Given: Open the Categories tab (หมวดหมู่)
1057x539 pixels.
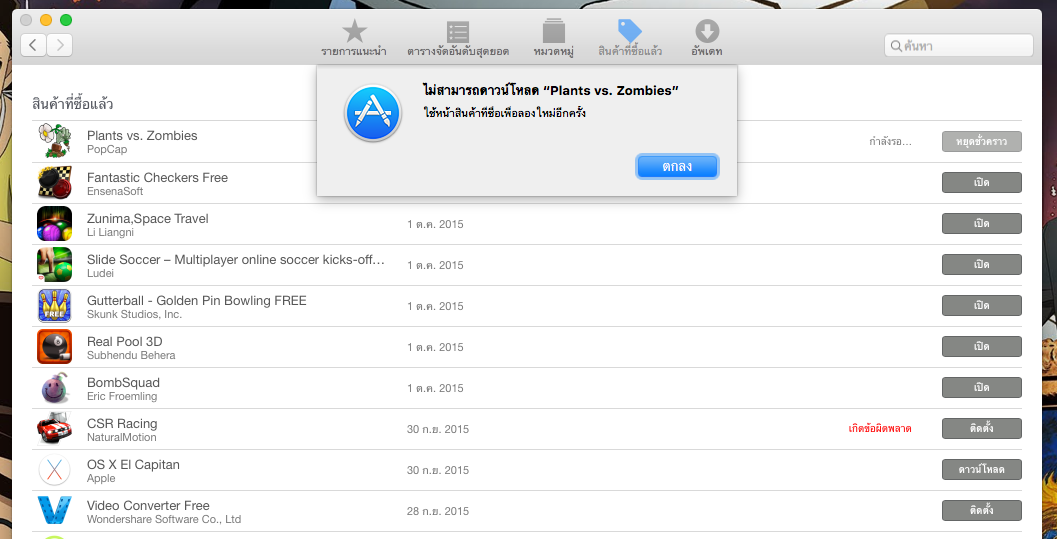Looking at the screenshot, I should point(553,38).
